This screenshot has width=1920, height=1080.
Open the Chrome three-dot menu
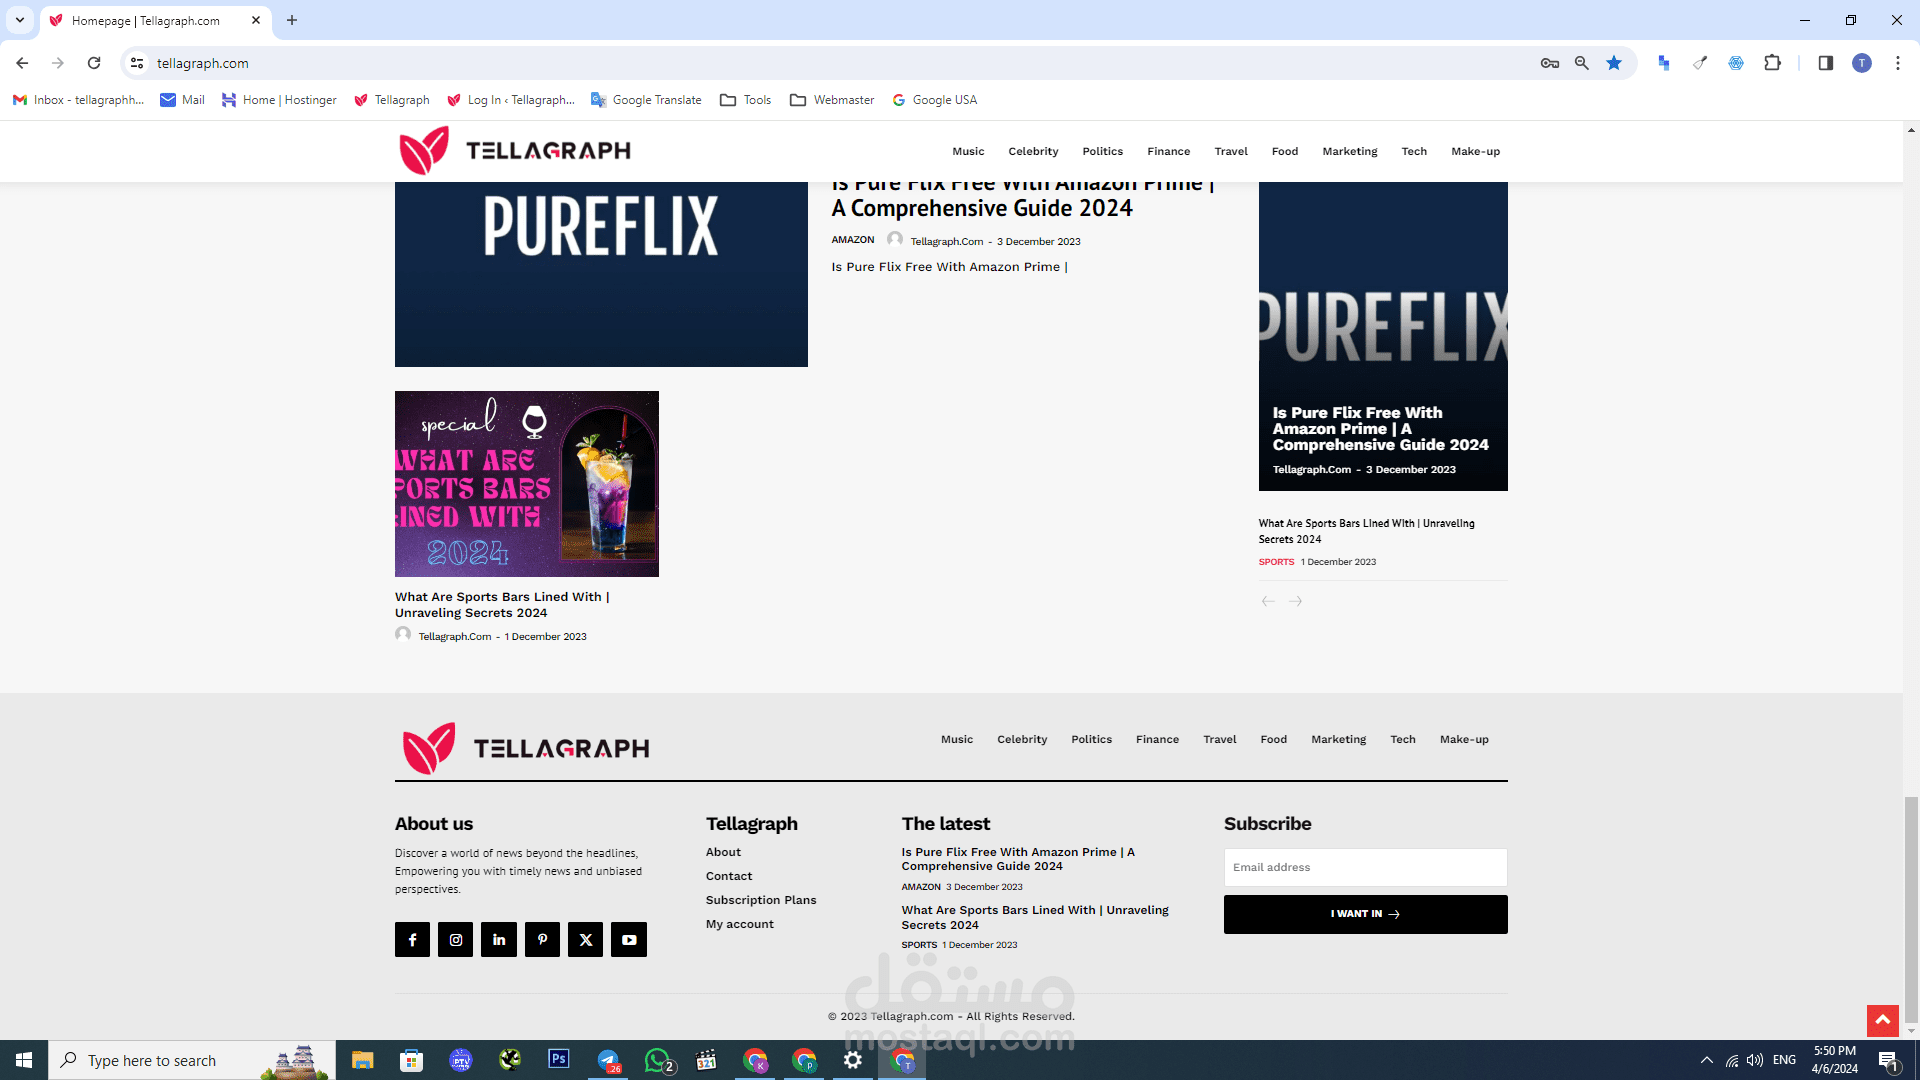(1898, 63)
